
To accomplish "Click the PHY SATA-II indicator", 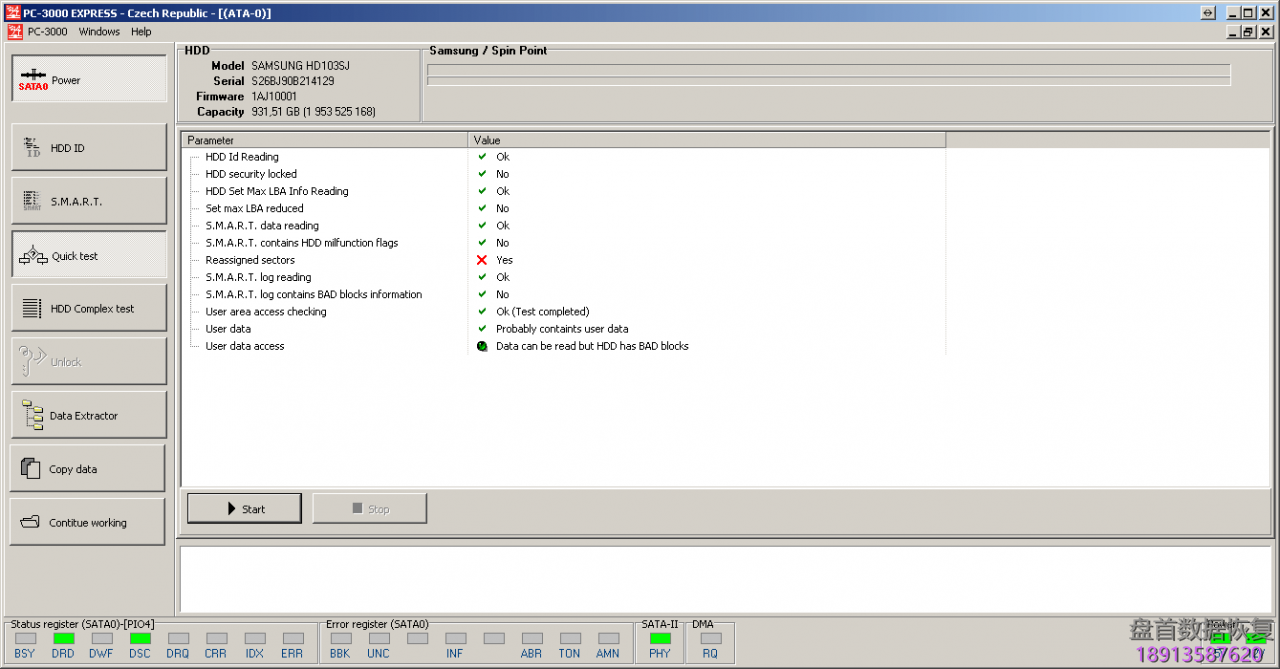I will tap(660, 639).
